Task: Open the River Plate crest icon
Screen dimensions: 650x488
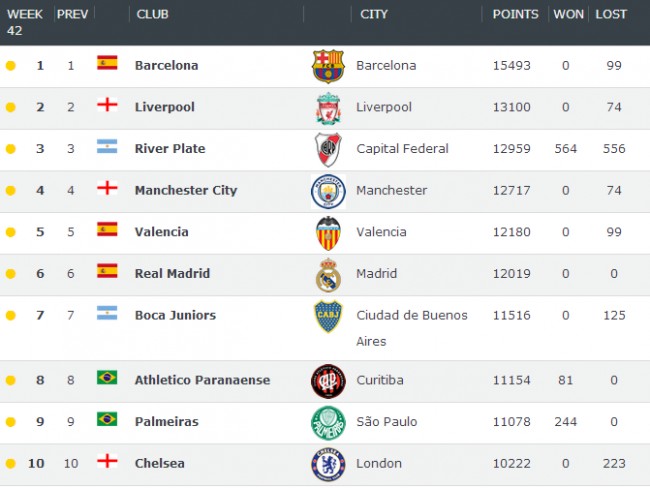Action: [x=328, y=149]
